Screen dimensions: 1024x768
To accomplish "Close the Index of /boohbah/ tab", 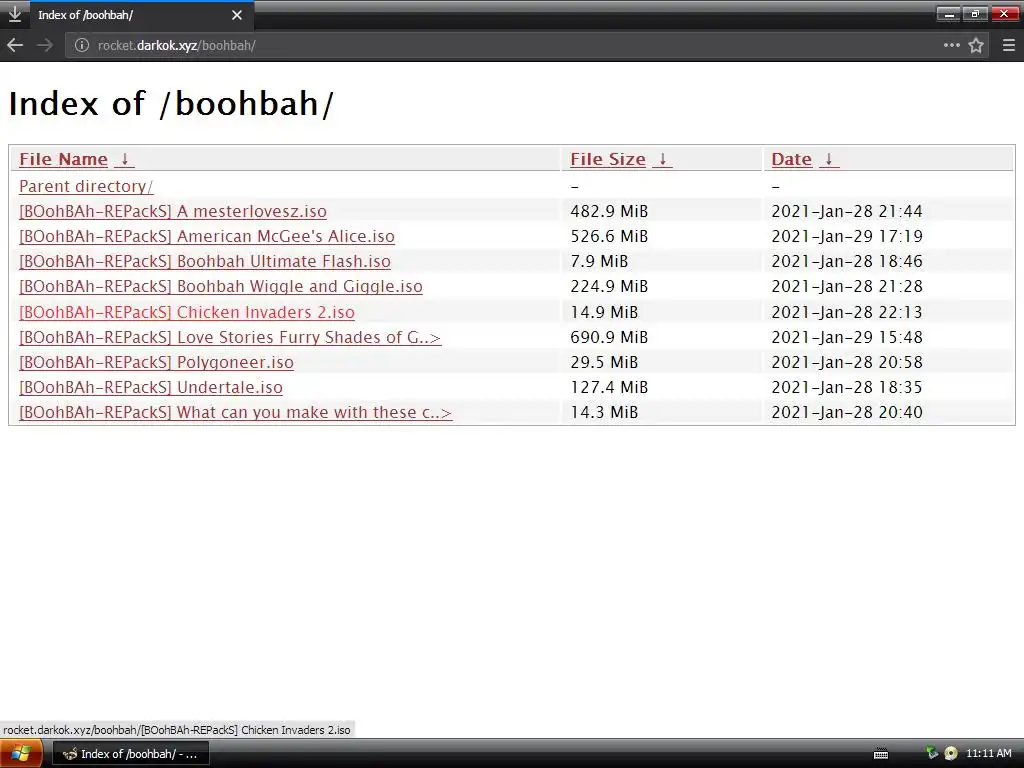I will 237,15.
